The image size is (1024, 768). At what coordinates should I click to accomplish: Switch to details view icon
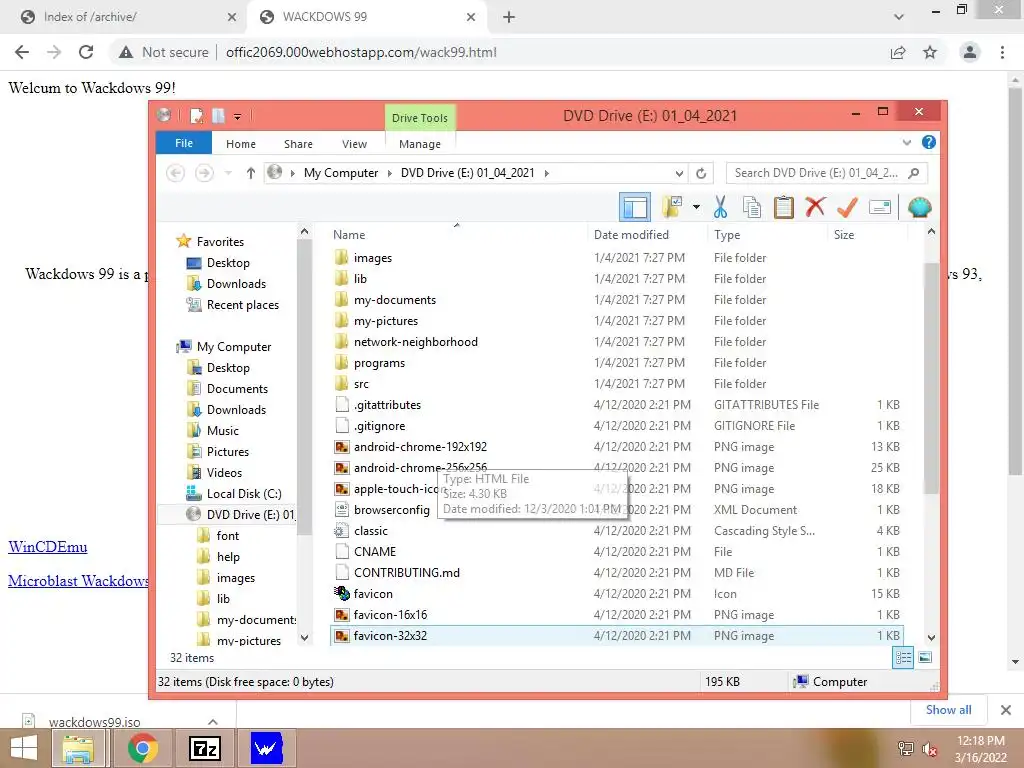pos(903,658)
